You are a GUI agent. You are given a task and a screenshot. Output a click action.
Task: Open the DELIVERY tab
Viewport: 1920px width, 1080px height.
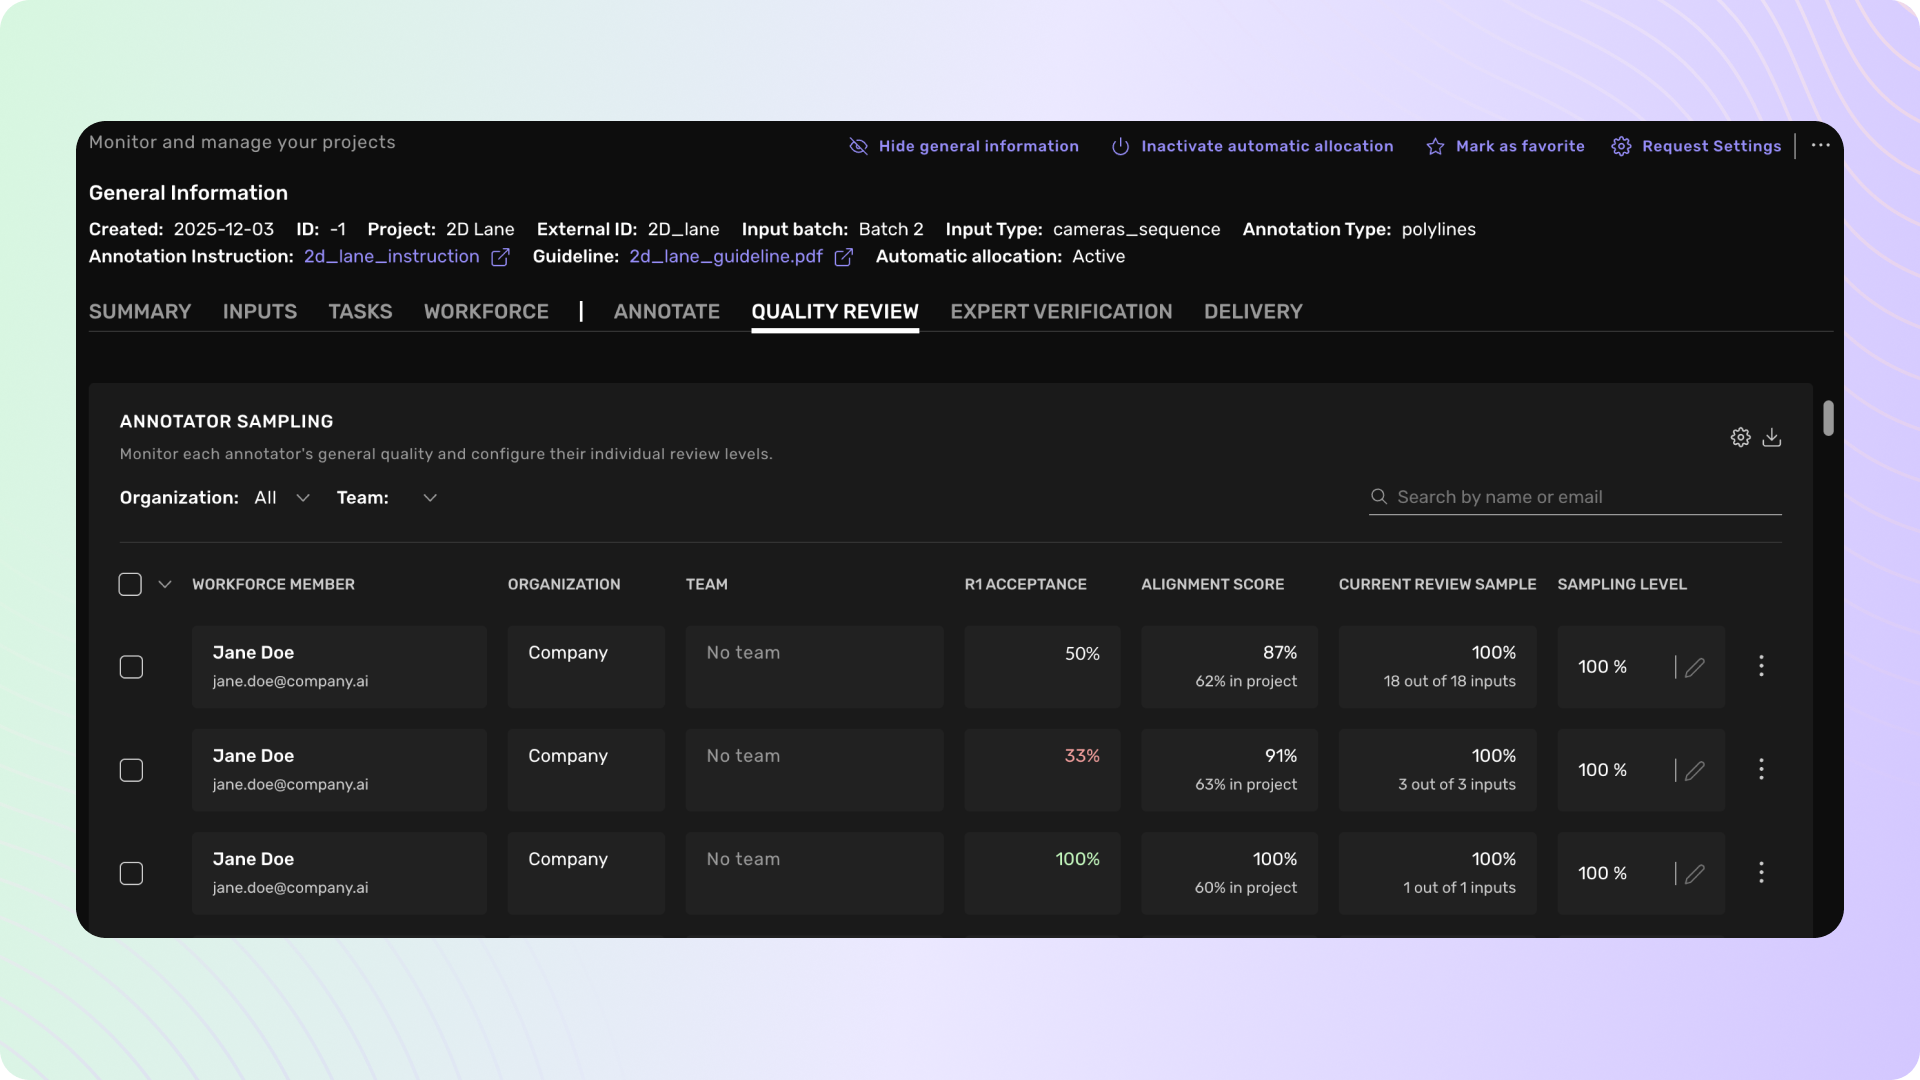pos(1253,312)
